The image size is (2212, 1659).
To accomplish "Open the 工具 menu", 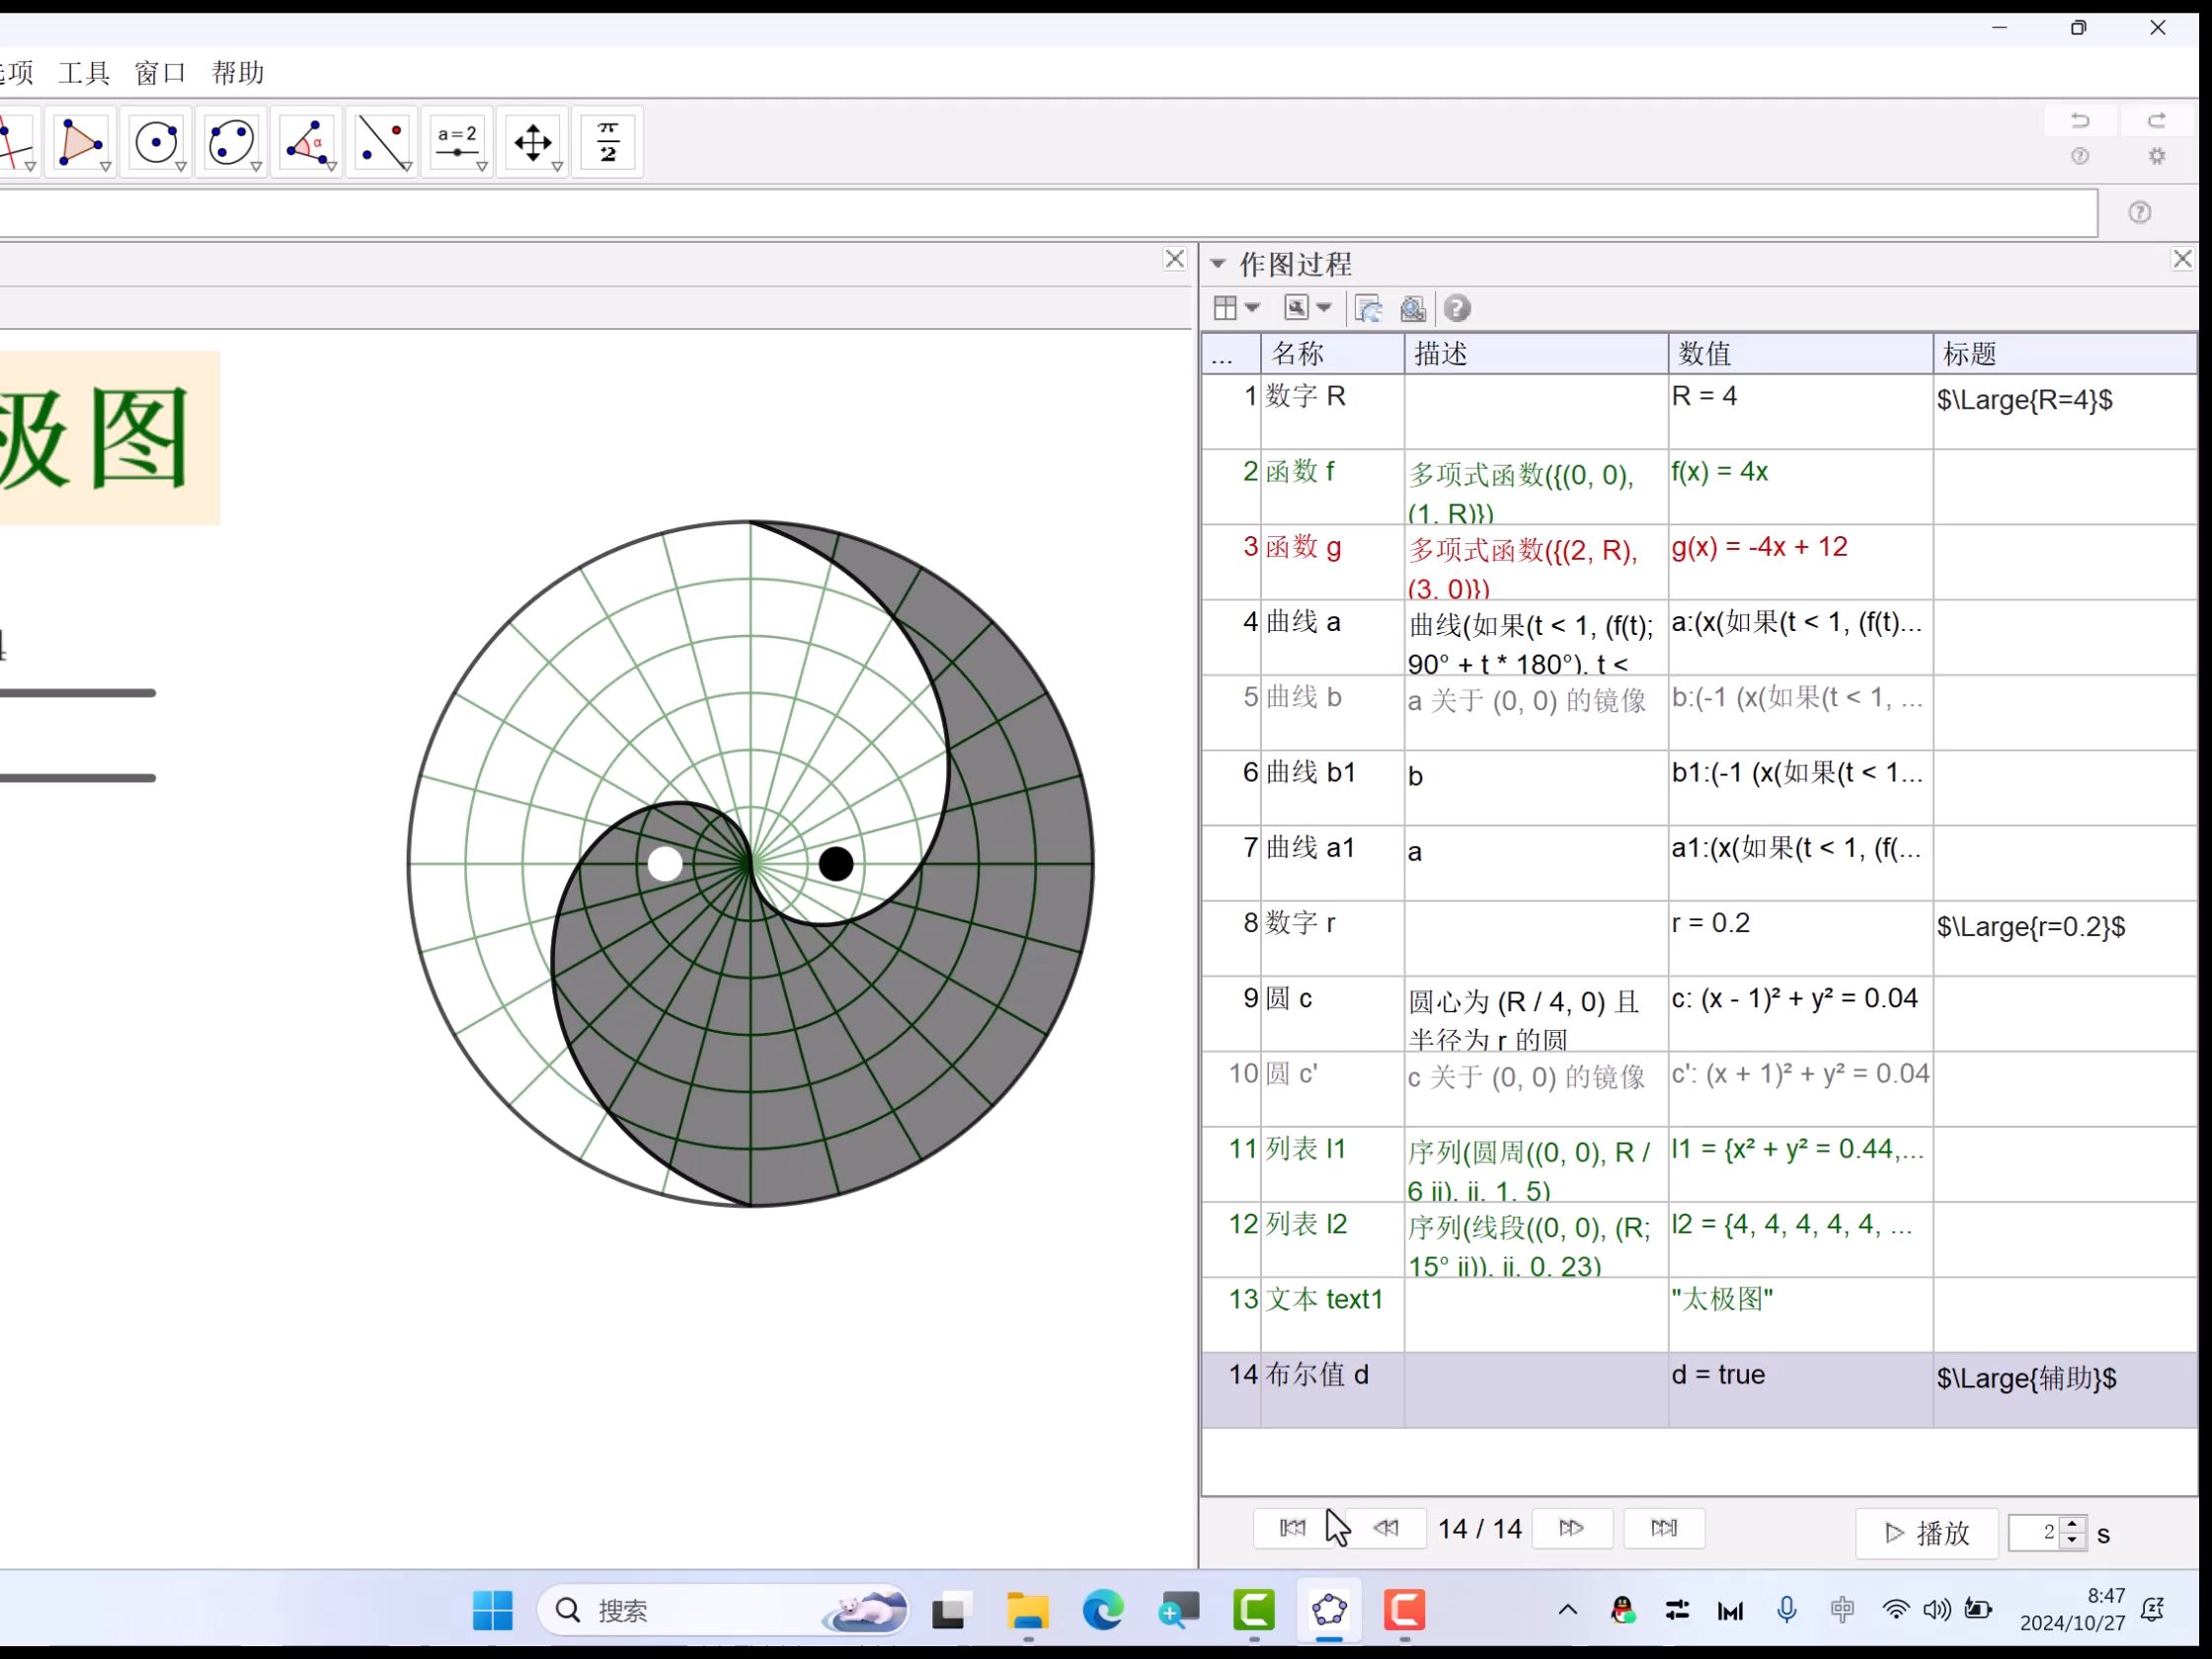I will (84, 73).
